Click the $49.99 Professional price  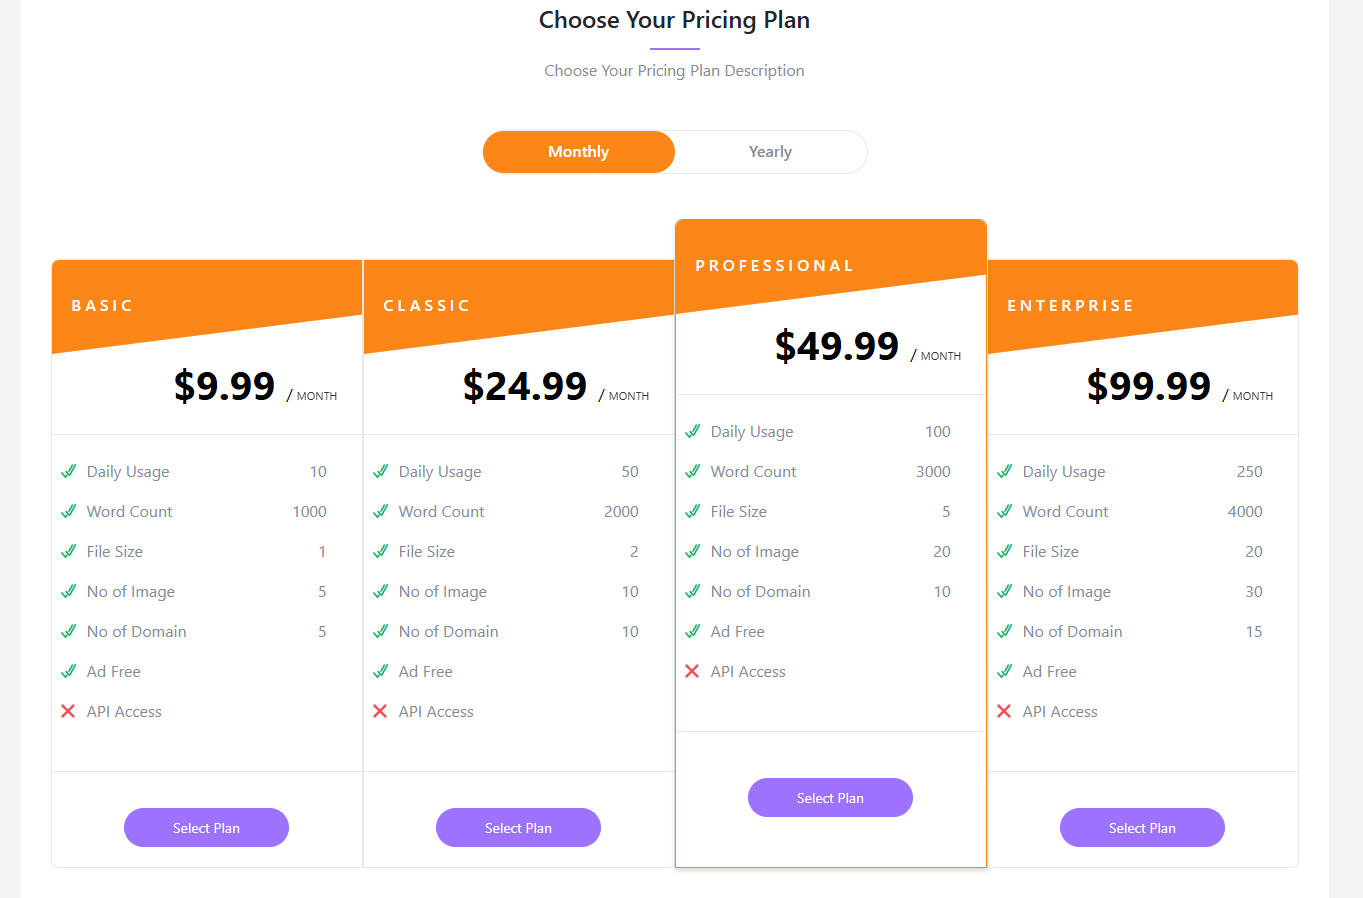tap(837, 346)
